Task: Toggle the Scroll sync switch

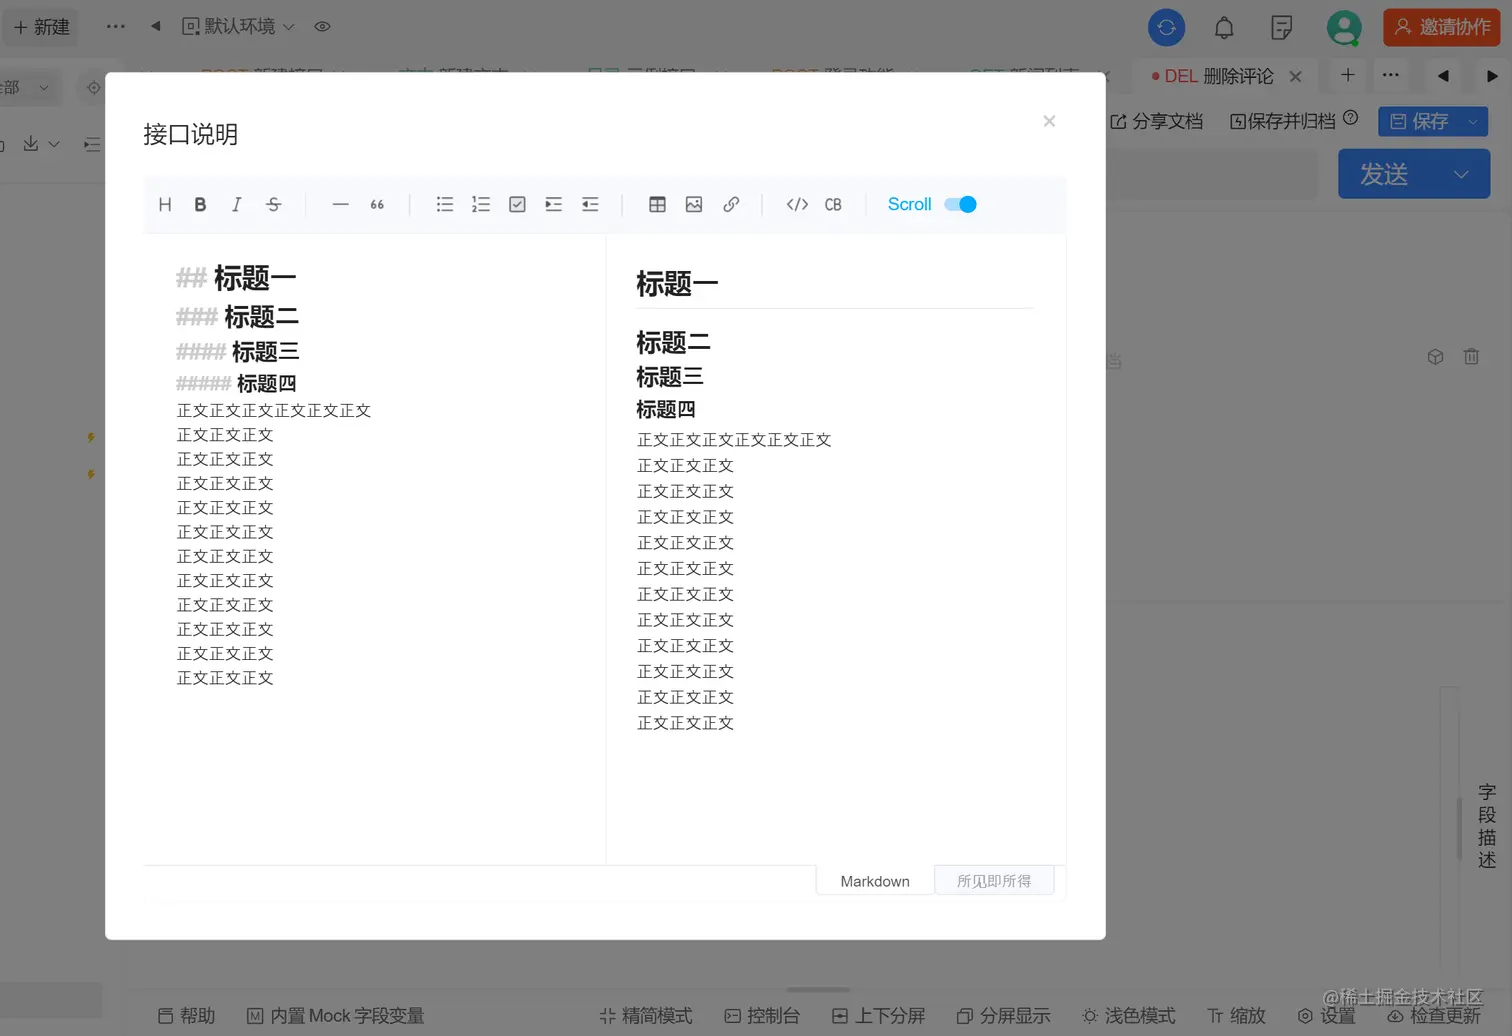Action: click(x=960, y=204)
